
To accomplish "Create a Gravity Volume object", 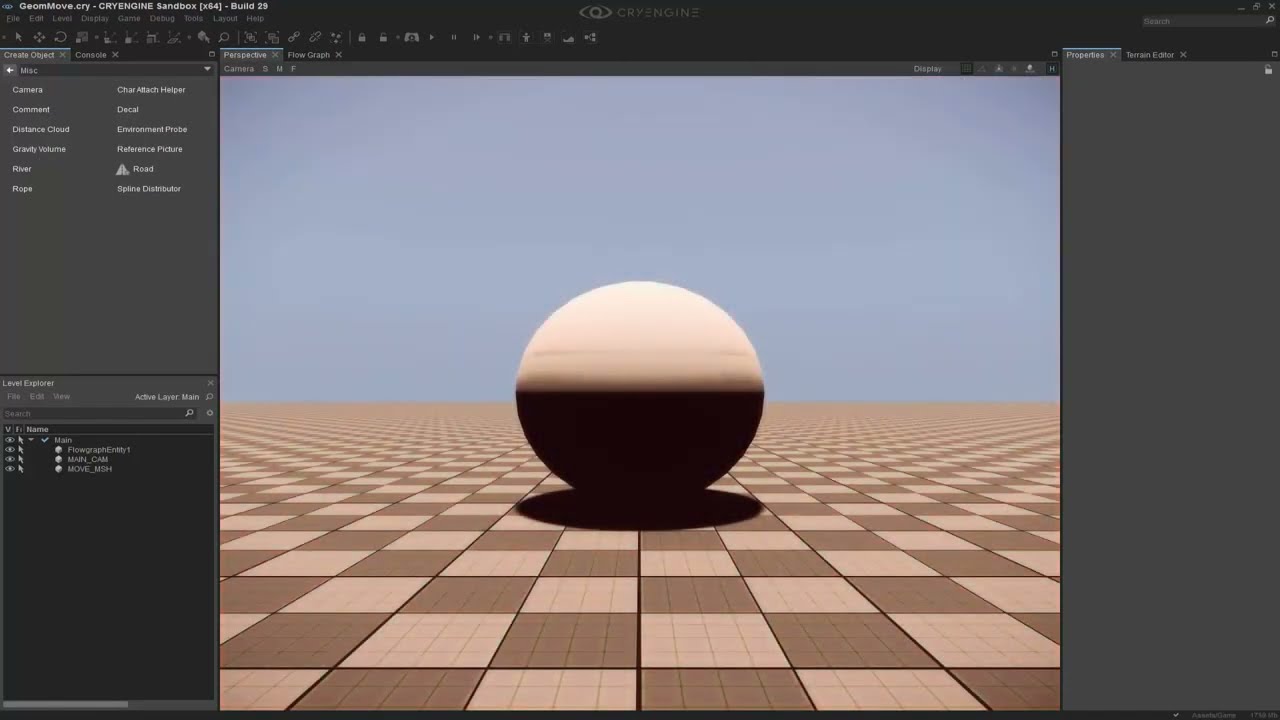I will [39, 149].
